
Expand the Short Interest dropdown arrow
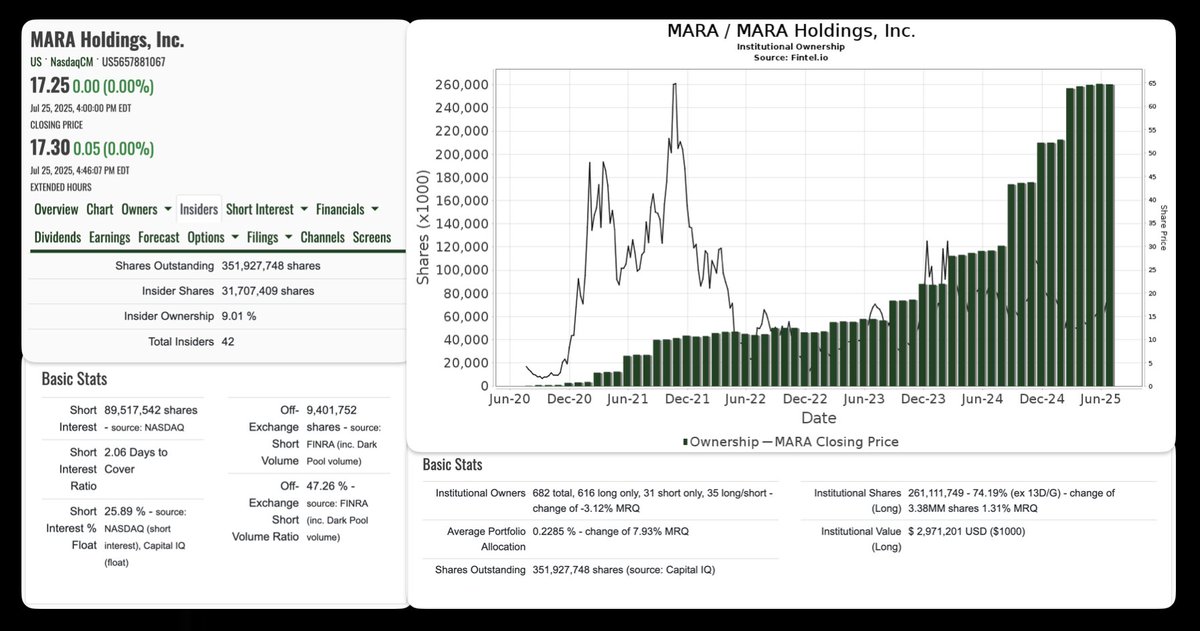303,210
